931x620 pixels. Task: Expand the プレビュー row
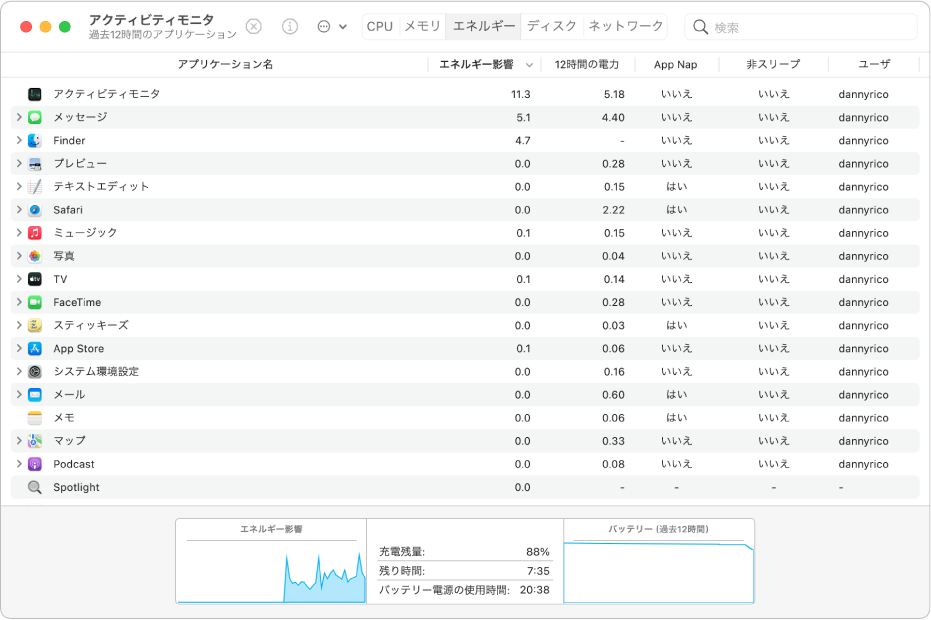click(19, 163)
